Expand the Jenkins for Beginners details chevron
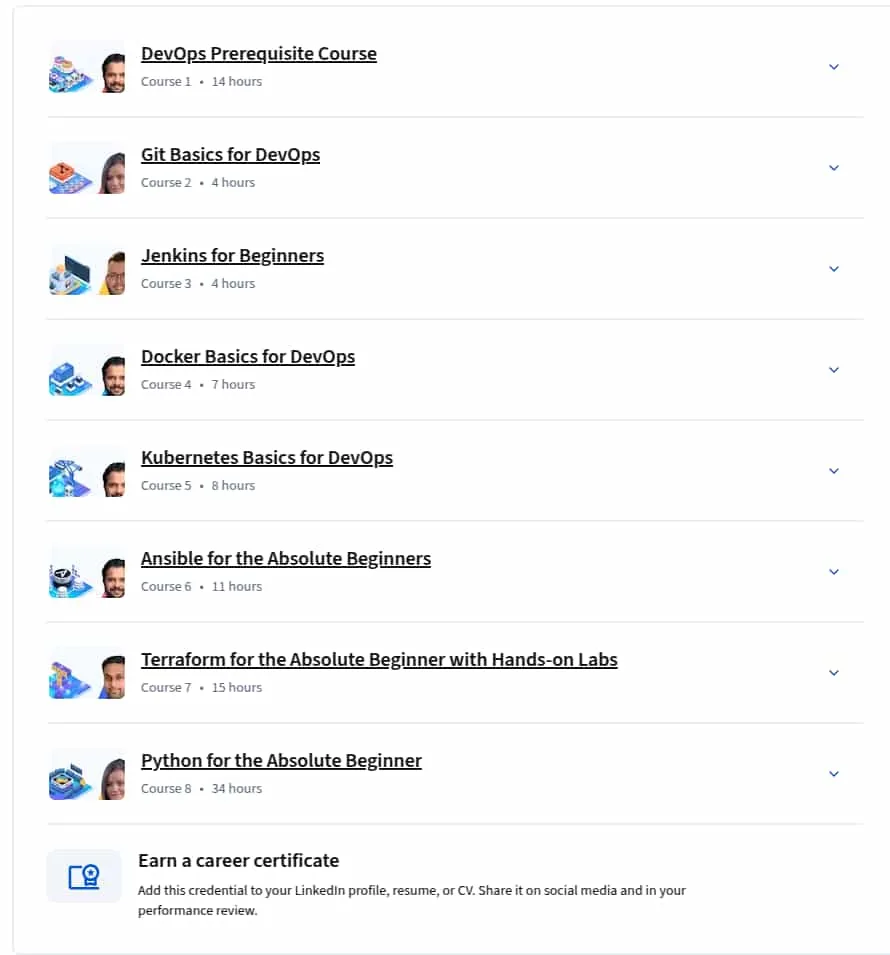The image size is (890, 955). coord(834,269)
